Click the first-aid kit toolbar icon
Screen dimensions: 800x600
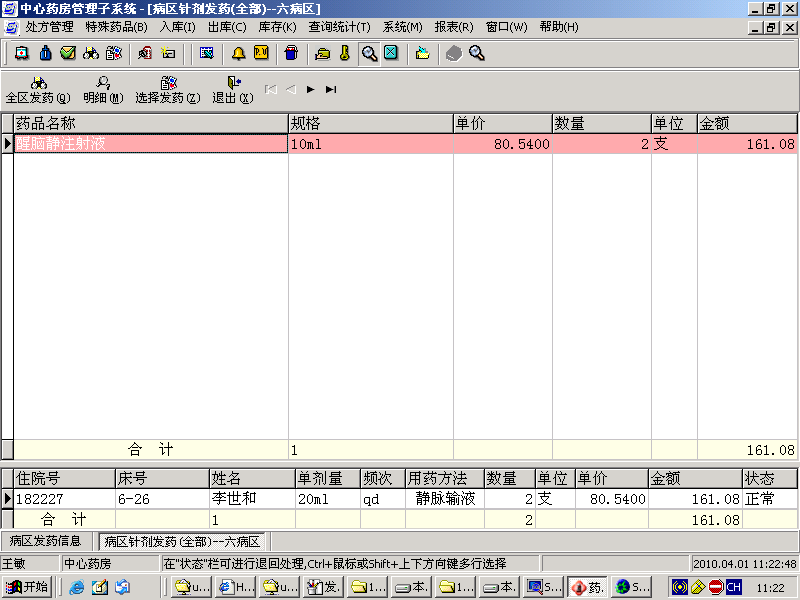point(21,53)
